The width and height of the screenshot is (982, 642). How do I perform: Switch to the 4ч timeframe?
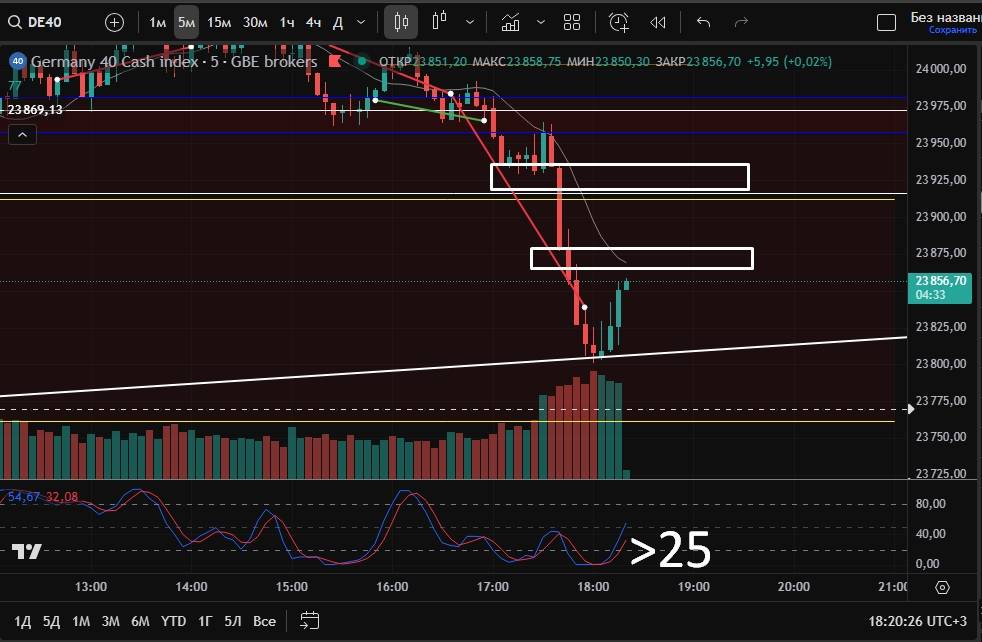click(x=313, y=22)
